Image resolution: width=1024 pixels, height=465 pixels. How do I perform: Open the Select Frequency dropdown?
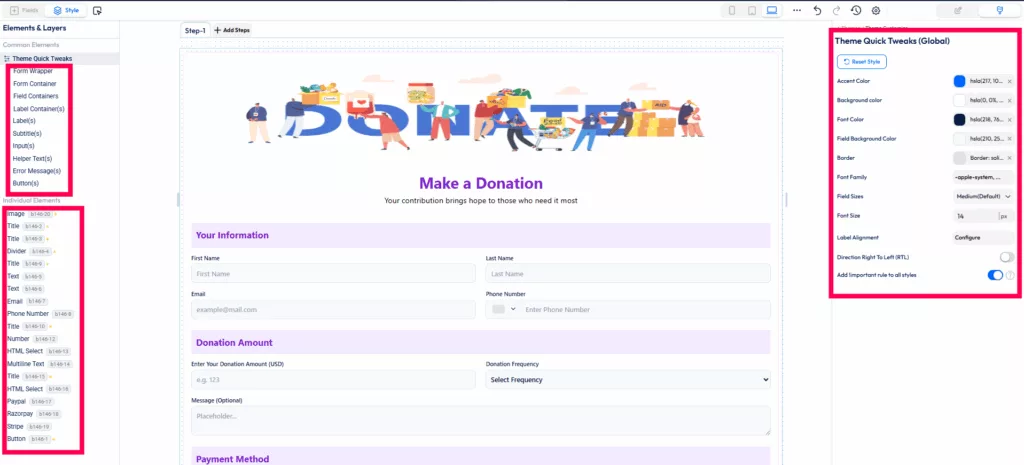pyautogui.click(x=628, y=380)
